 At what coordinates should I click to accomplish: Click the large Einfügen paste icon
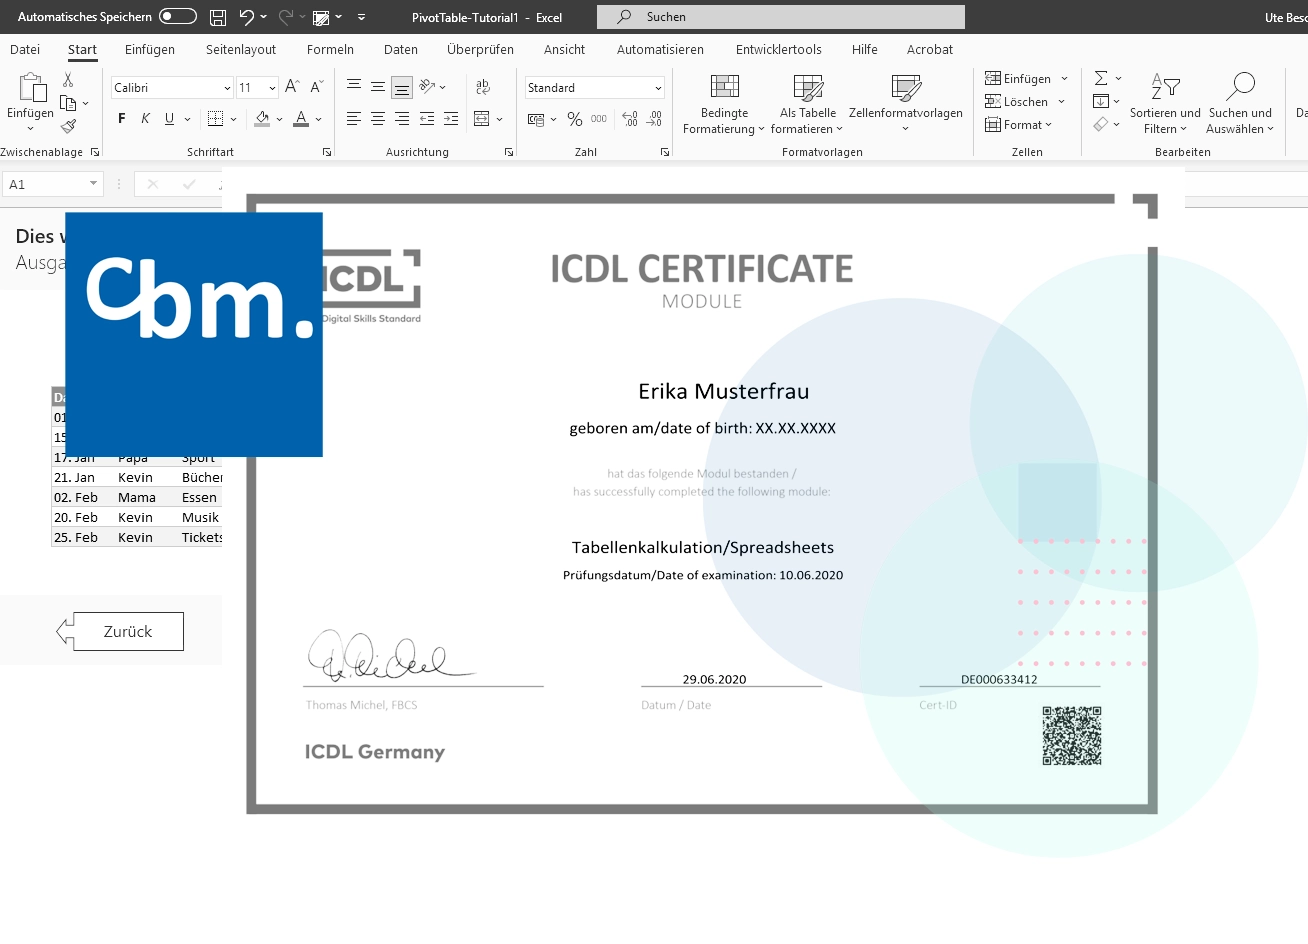[x=32, y=88]
